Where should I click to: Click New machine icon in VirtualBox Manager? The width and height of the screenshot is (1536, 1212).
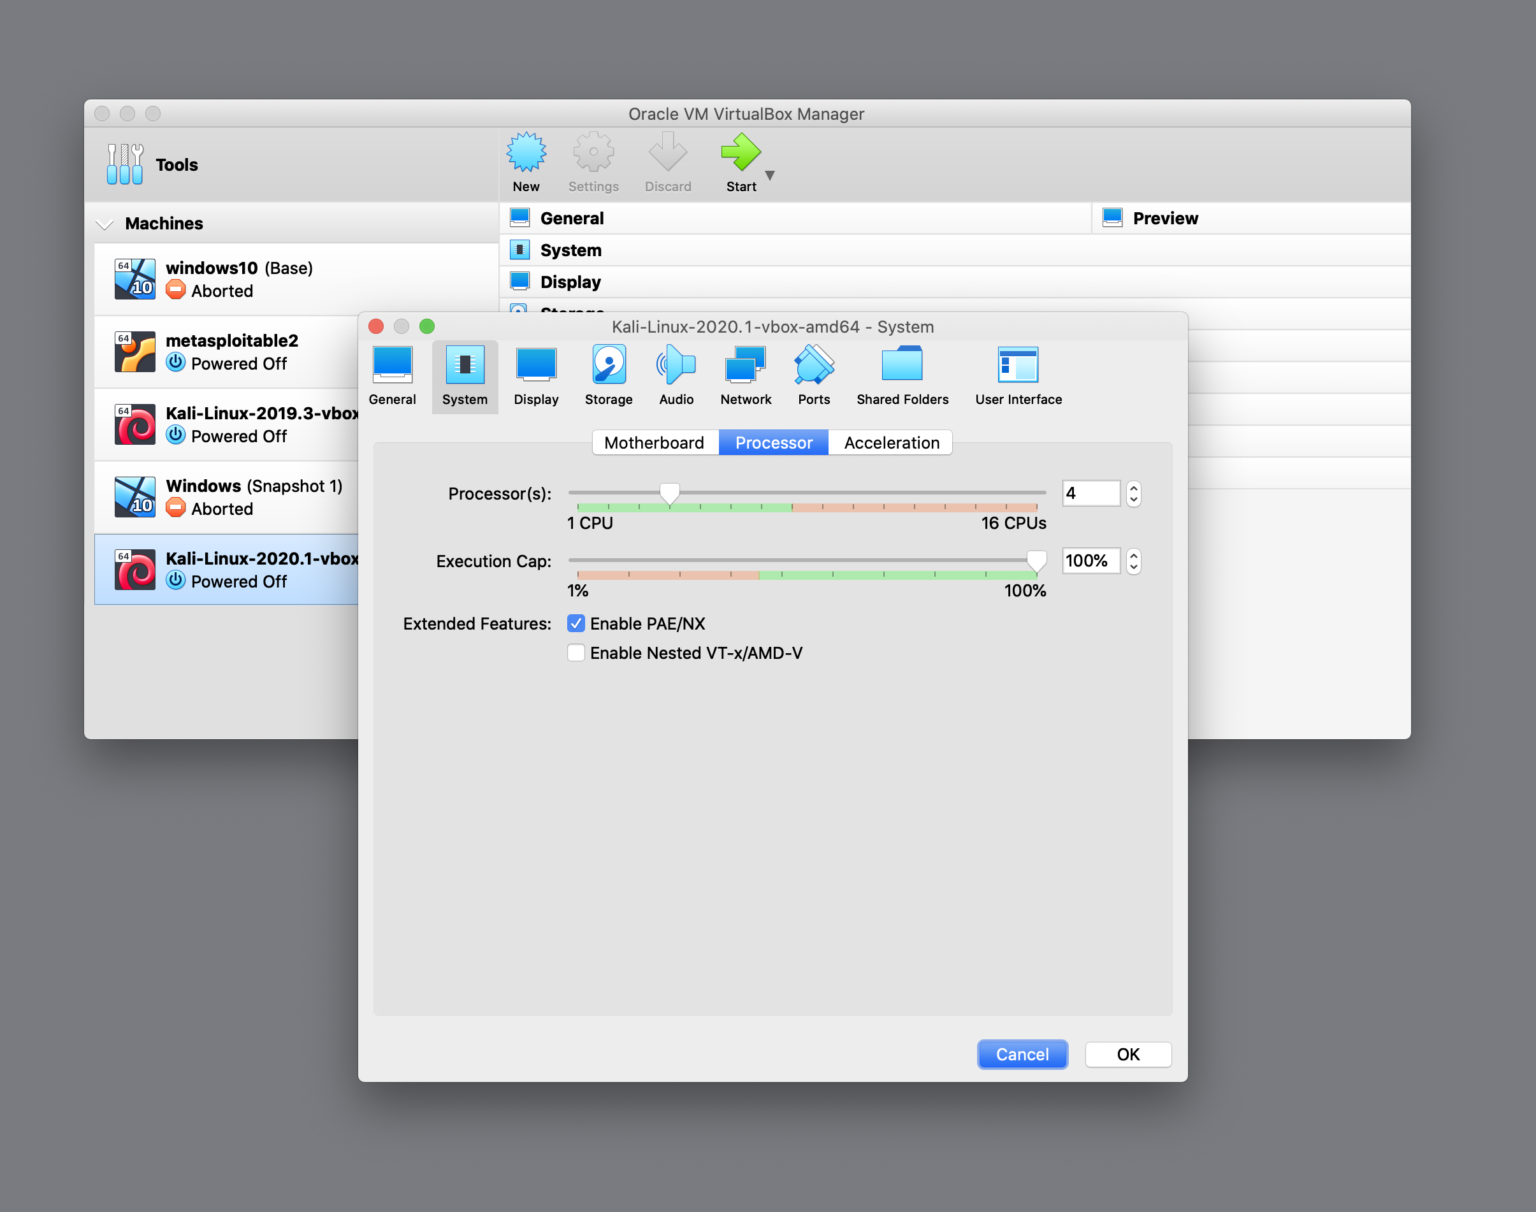pyautogui.click(x=526, y=152)
